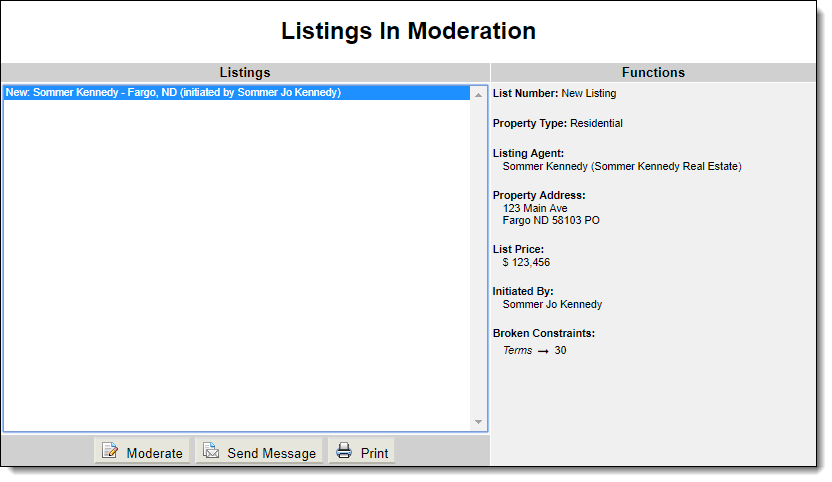Screen dimensions: 832x482
Task: Click the Property Address label
Action: 539,195
